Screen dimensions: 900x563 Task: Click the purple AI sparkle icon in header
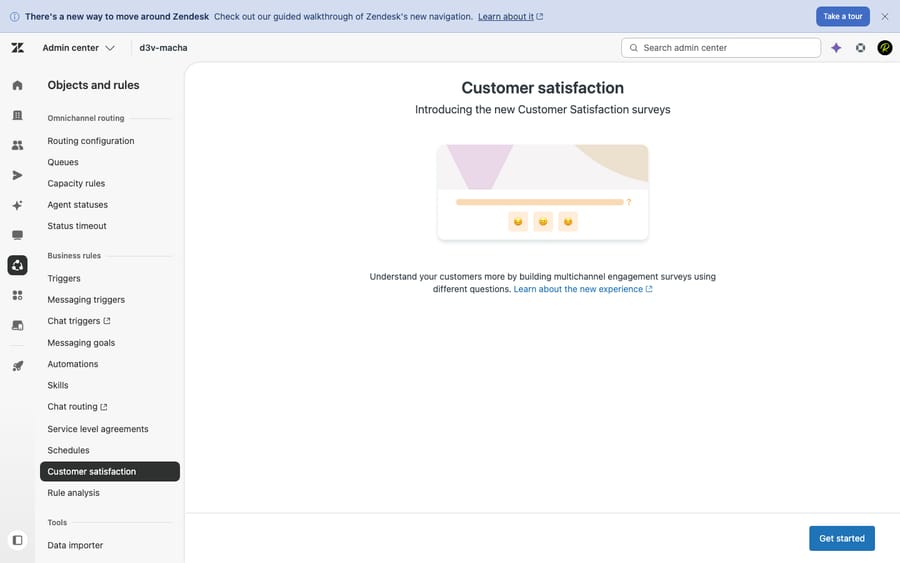click(836, 48)
